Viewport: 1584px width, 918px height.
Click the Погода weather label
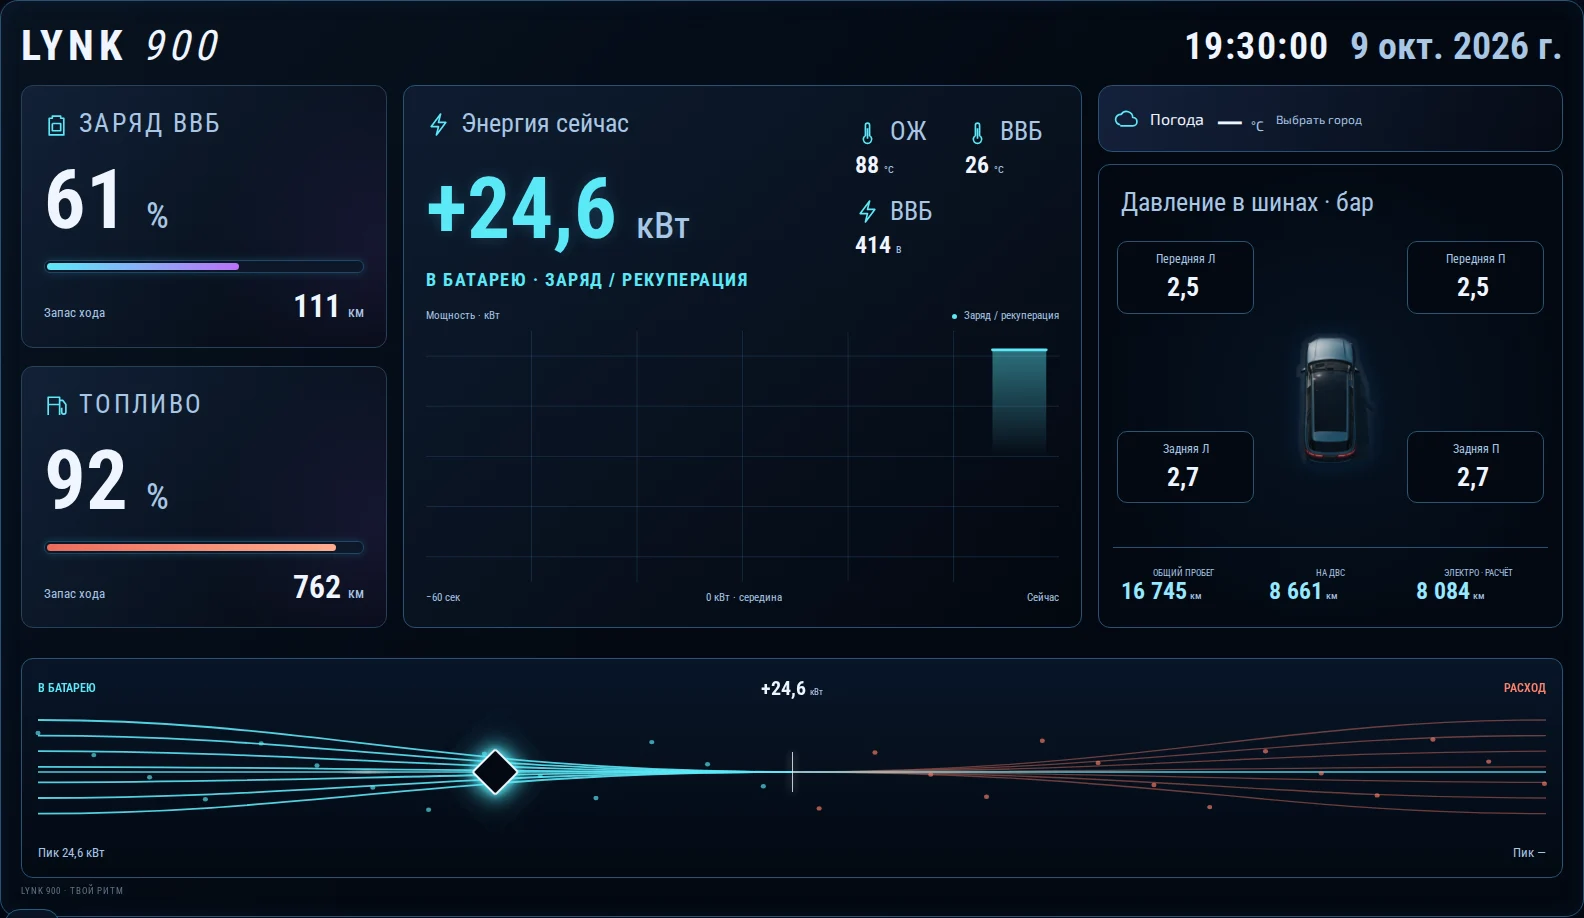point(1176,120)
